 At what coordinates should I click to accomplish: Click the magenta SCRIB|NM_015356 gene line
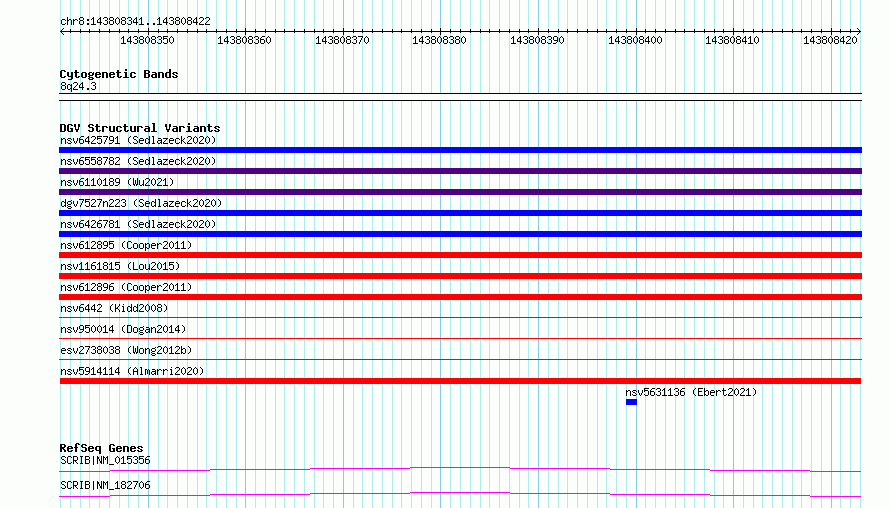460,469
